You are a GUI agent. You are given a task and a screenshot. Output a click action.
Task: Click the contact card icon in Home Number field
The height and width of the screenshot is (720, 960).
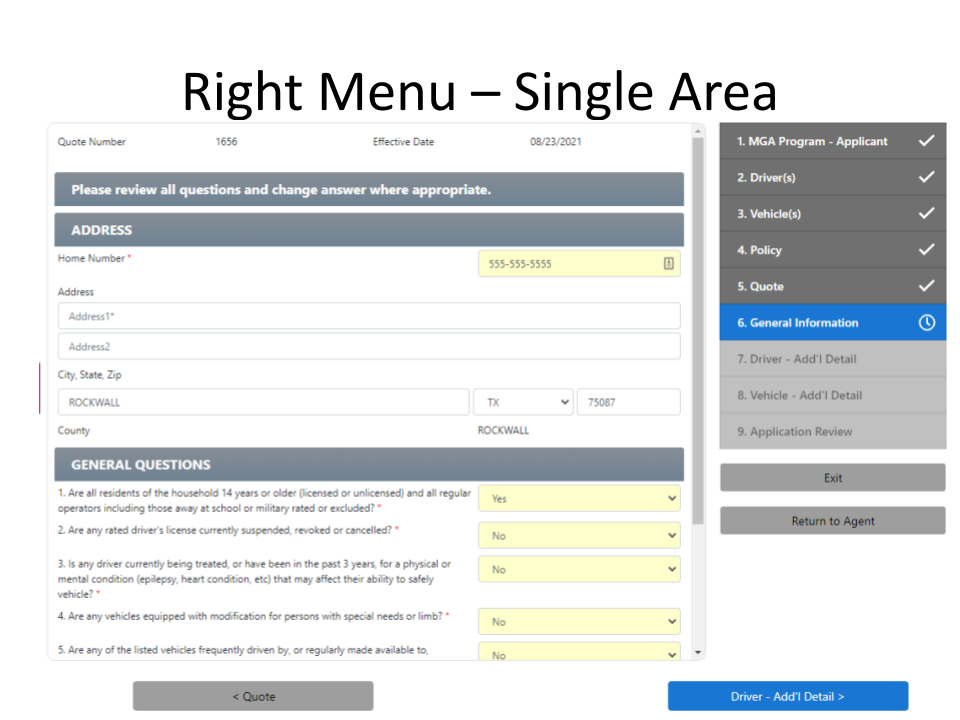coord(668,264)
